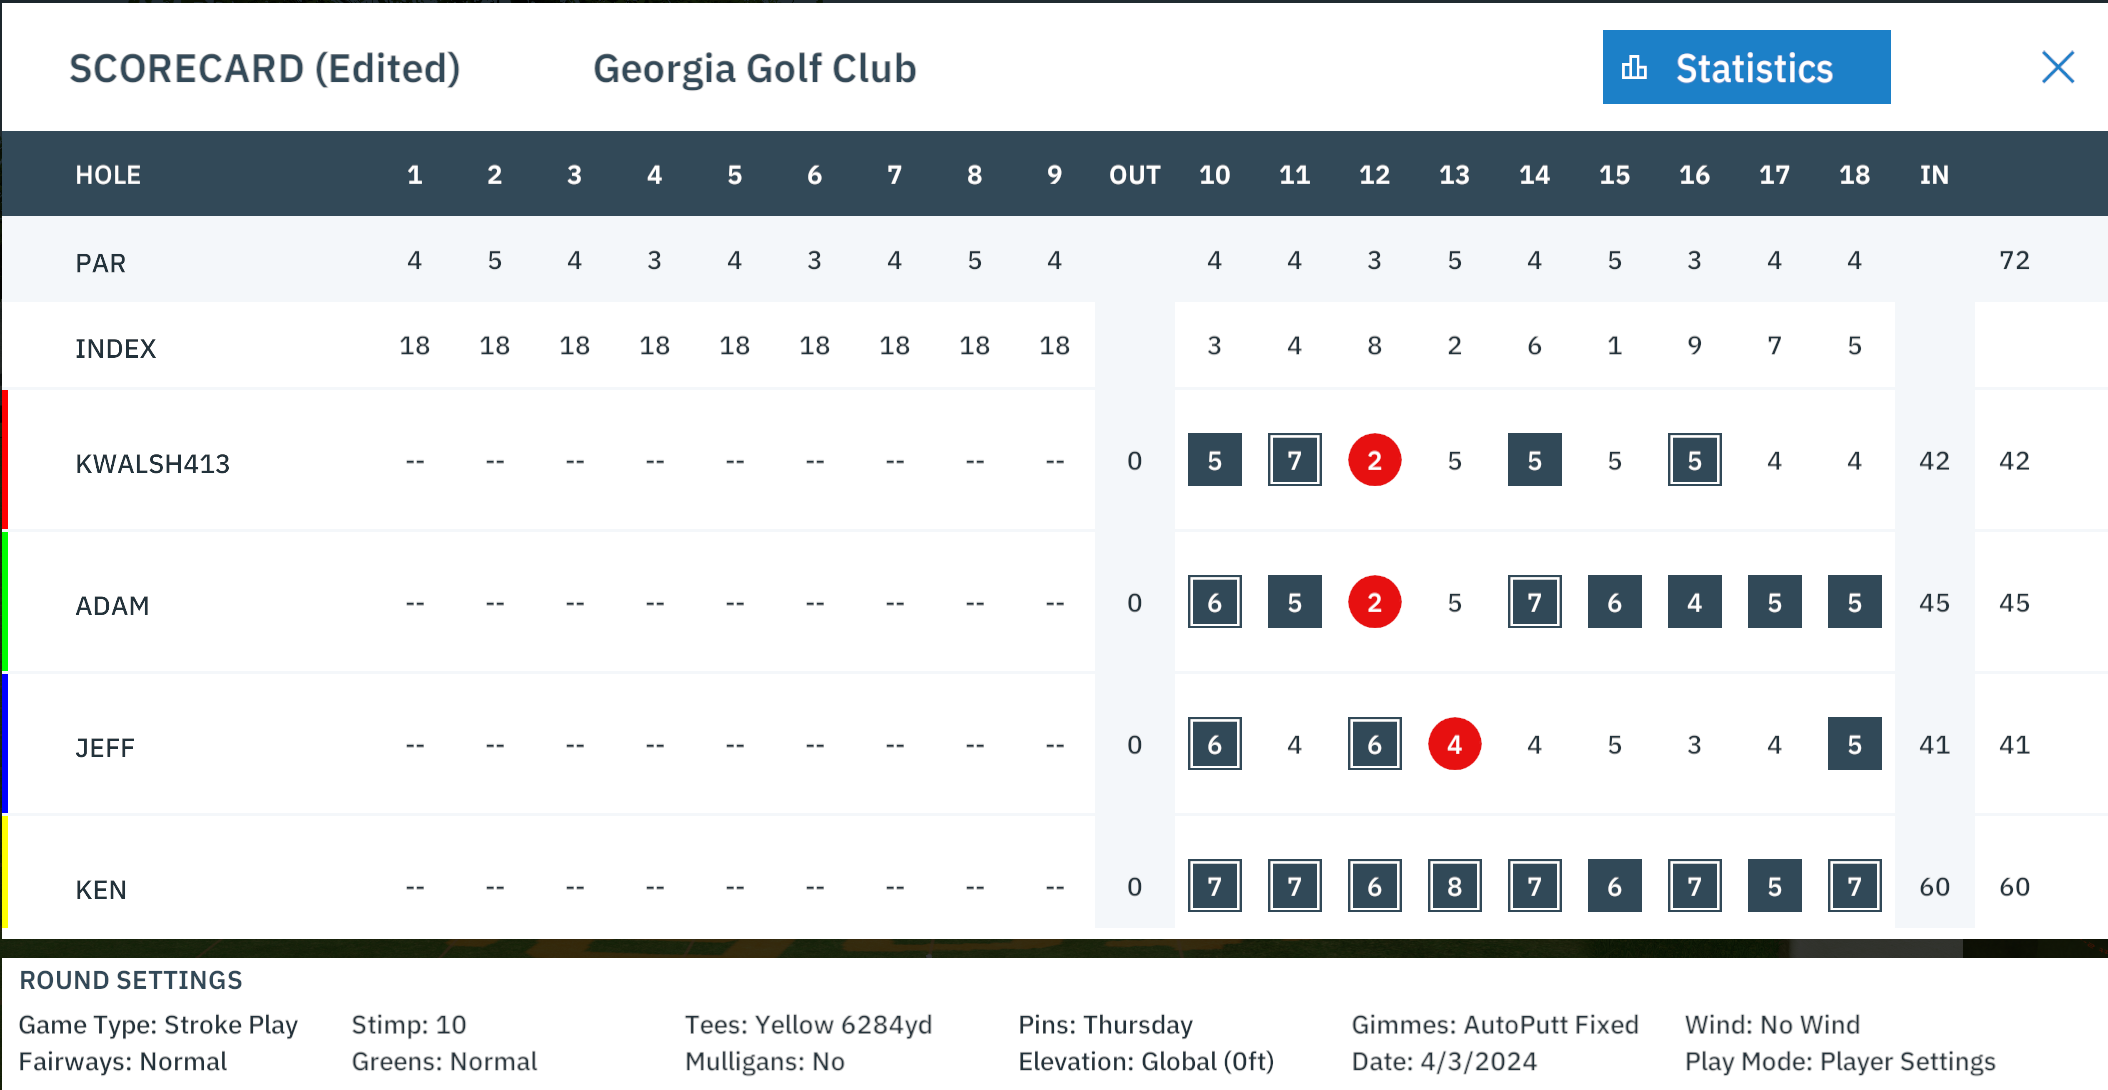Click the IN column header
This screenshot has width=2108, height=1090.
tap(1934, 175)
